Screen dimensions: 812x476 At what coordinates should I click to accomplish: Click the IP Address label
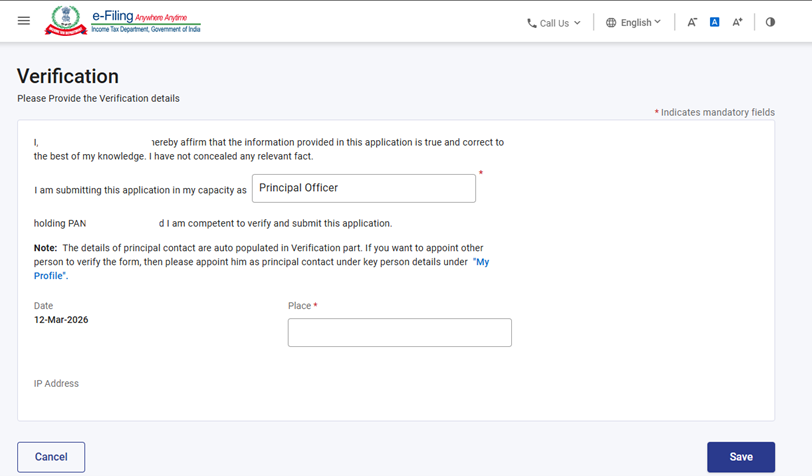[x=56, y=383]
